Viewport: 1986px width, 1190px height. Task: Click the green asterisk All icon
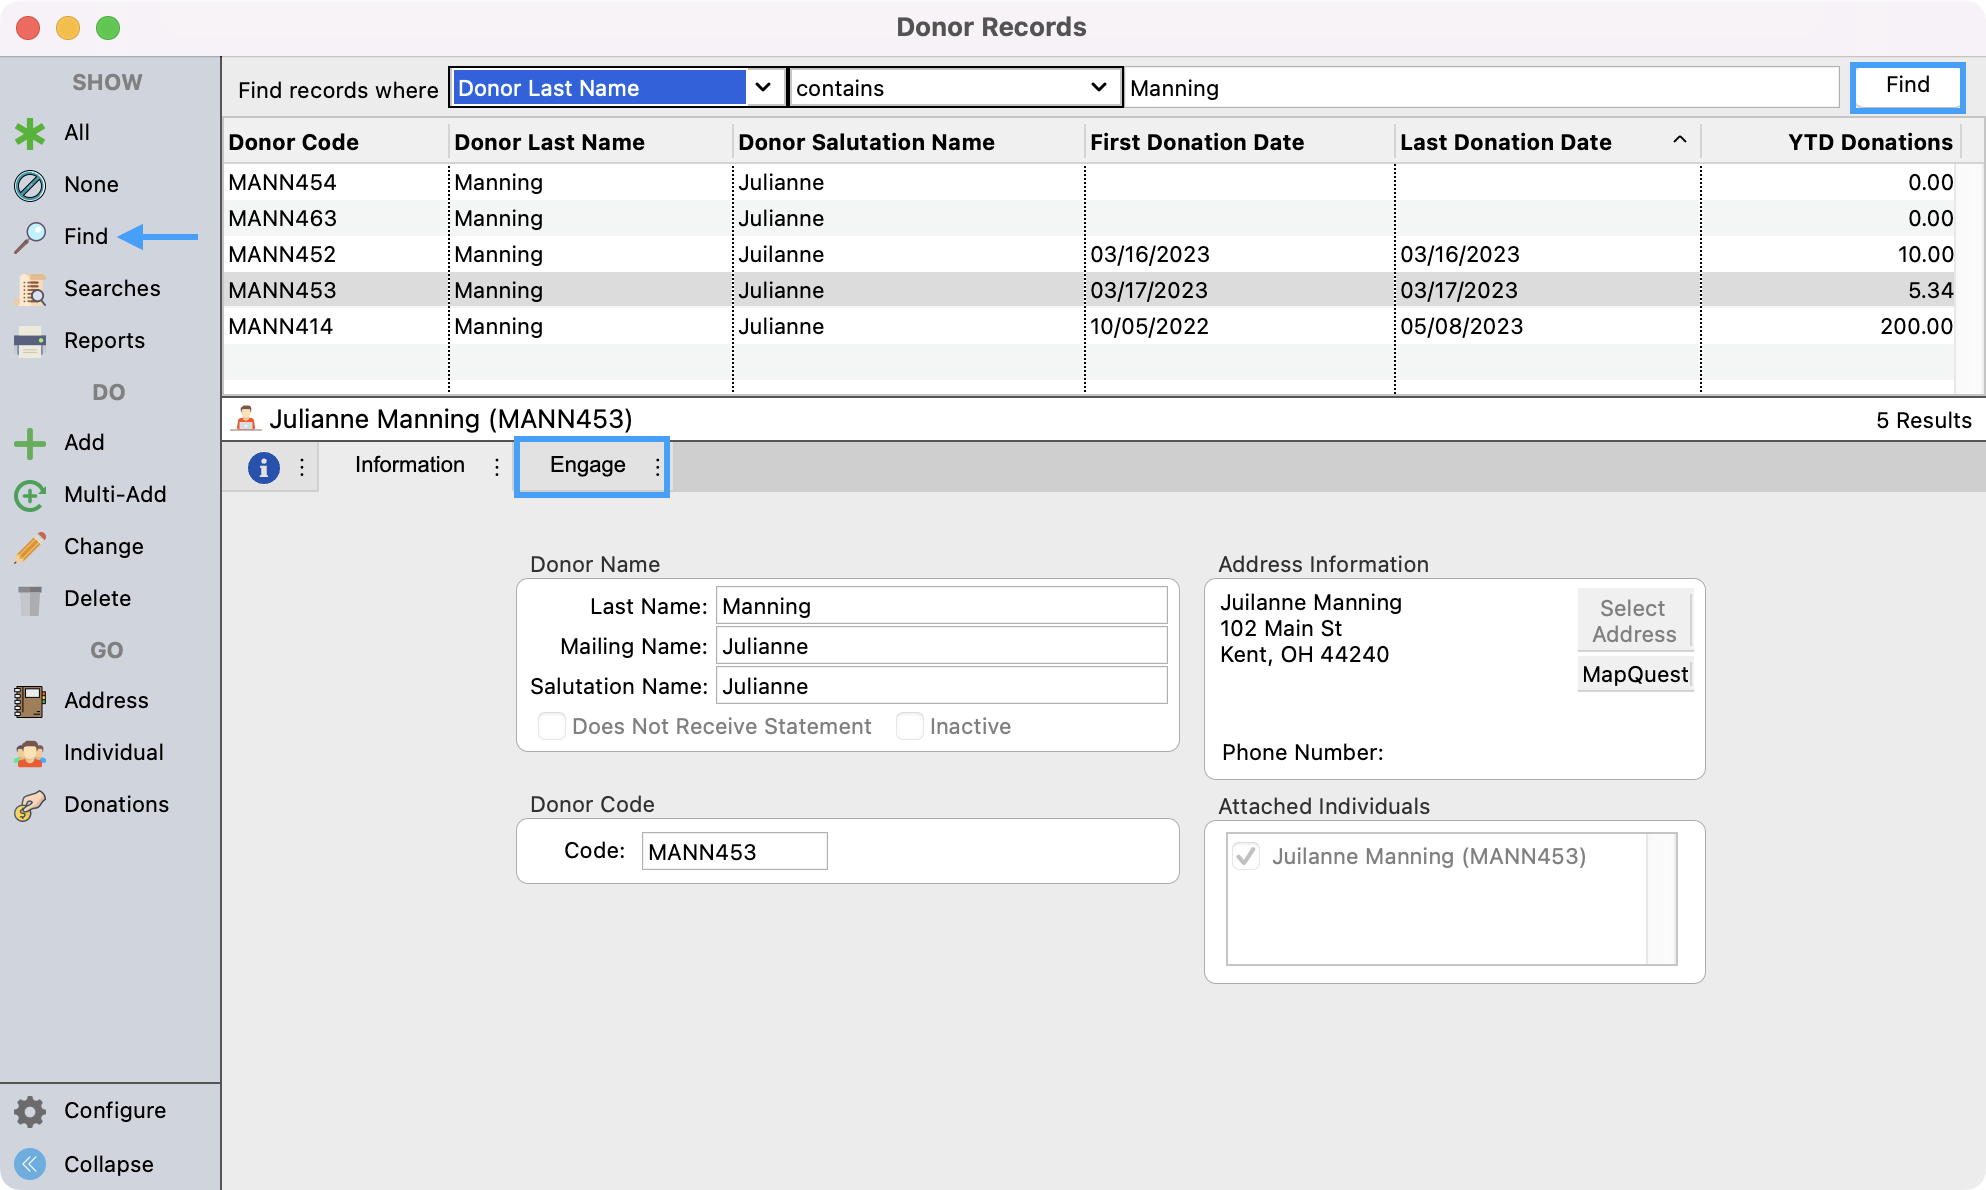pyautogui.click(x=30, y=133)
